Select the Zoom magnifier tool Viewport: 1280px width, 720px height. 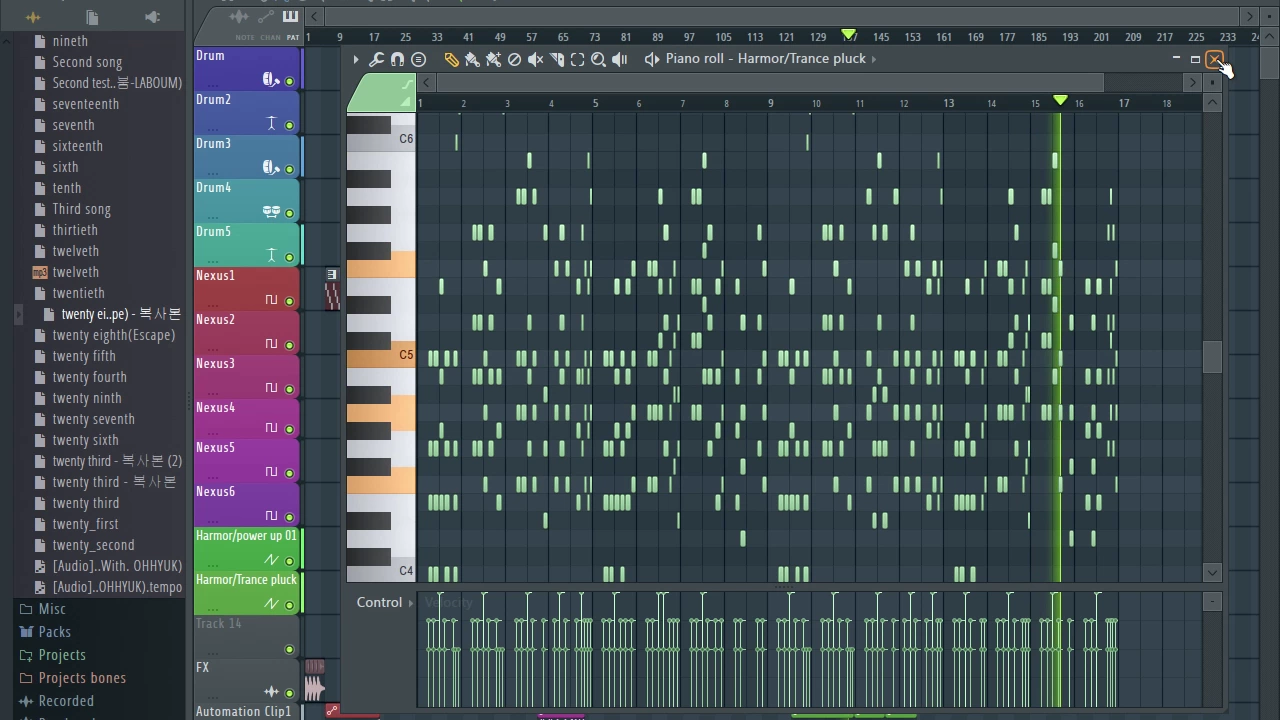(x=598, y=60)
